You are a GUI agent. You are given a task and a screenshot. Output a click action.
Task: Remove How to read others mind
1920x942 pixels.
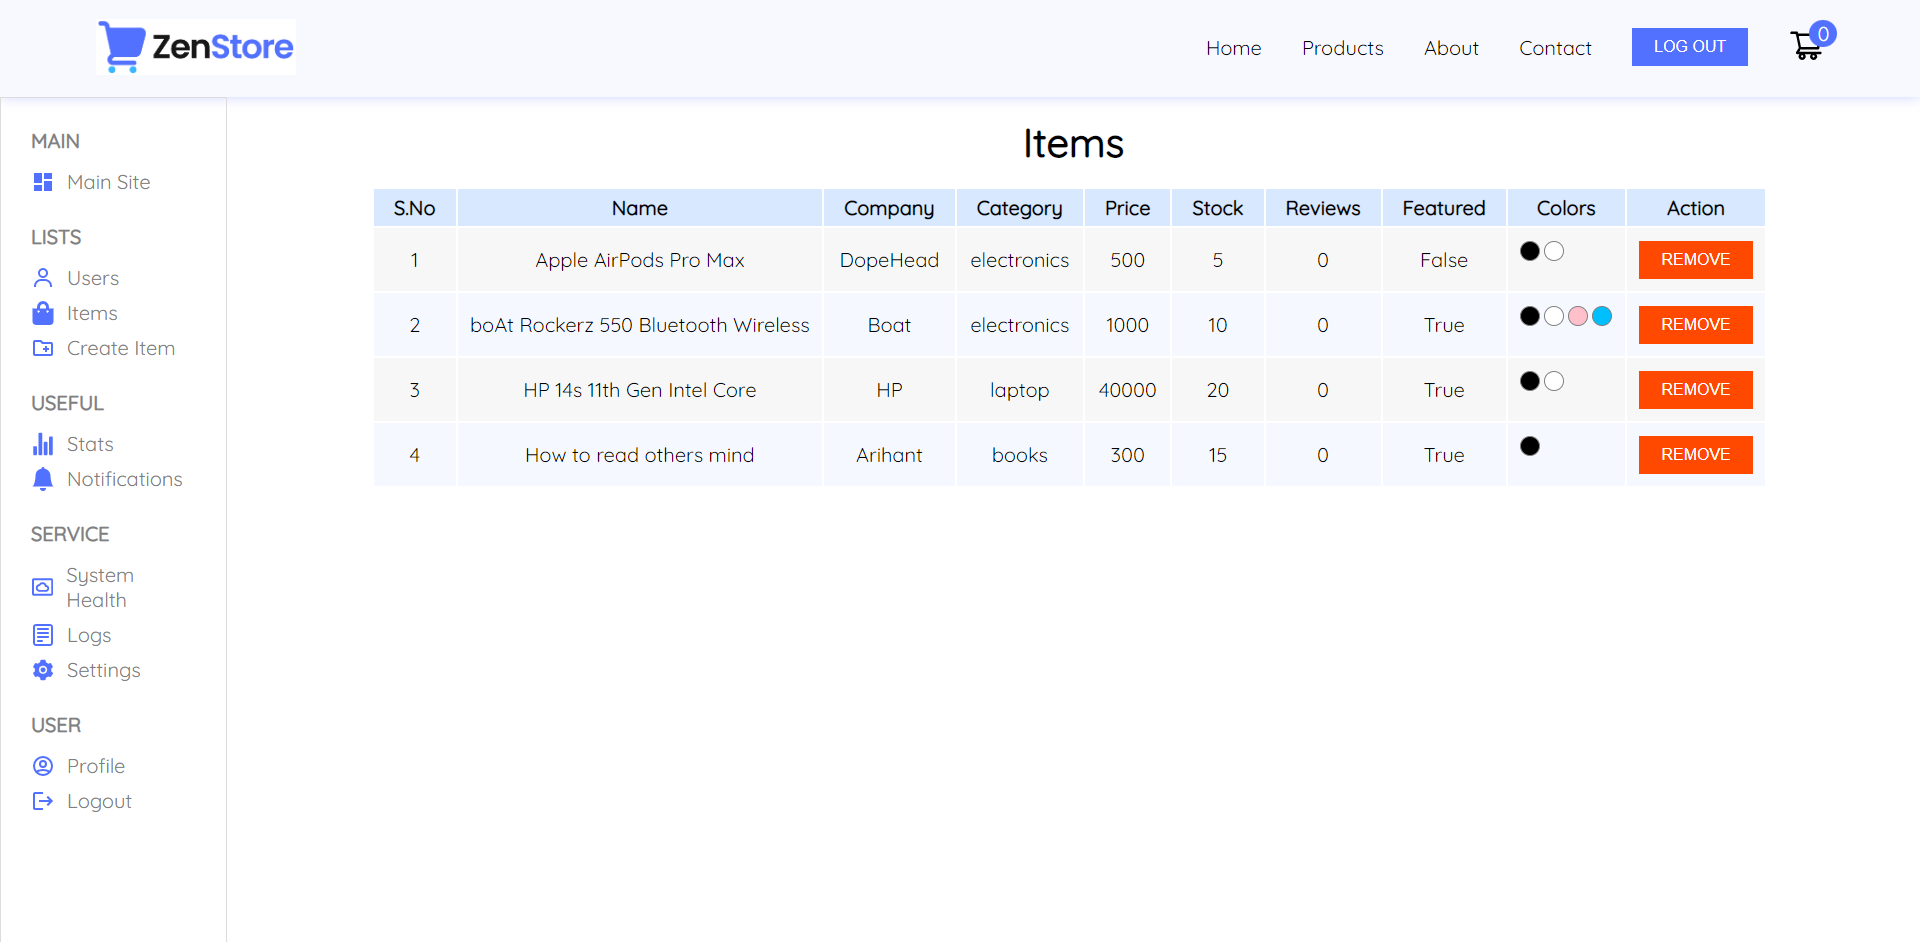click(1695, 455)
